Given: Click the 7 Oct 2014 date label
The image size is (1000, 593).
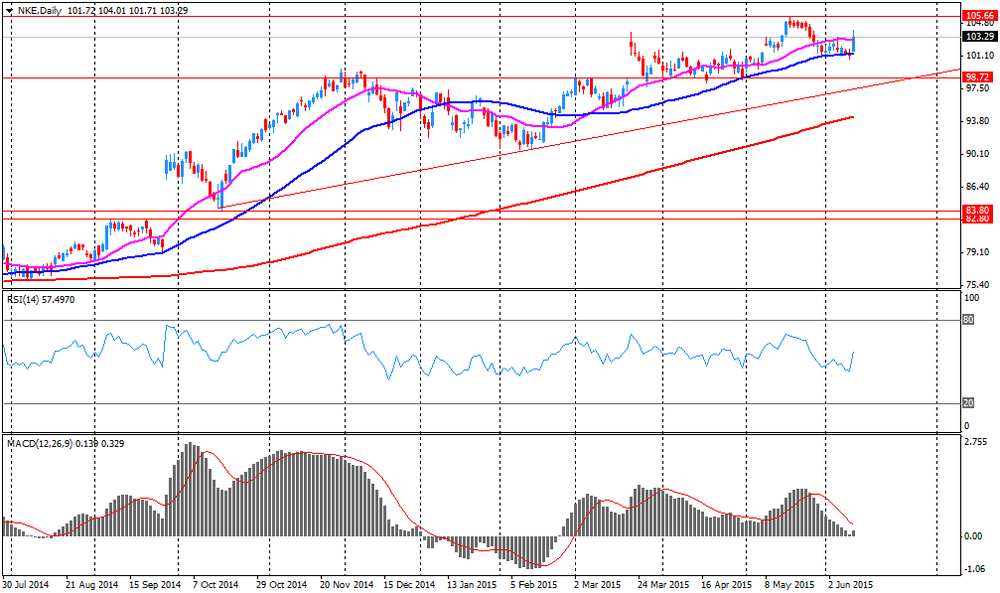Looking at the screenshot, I should (215, 584).
